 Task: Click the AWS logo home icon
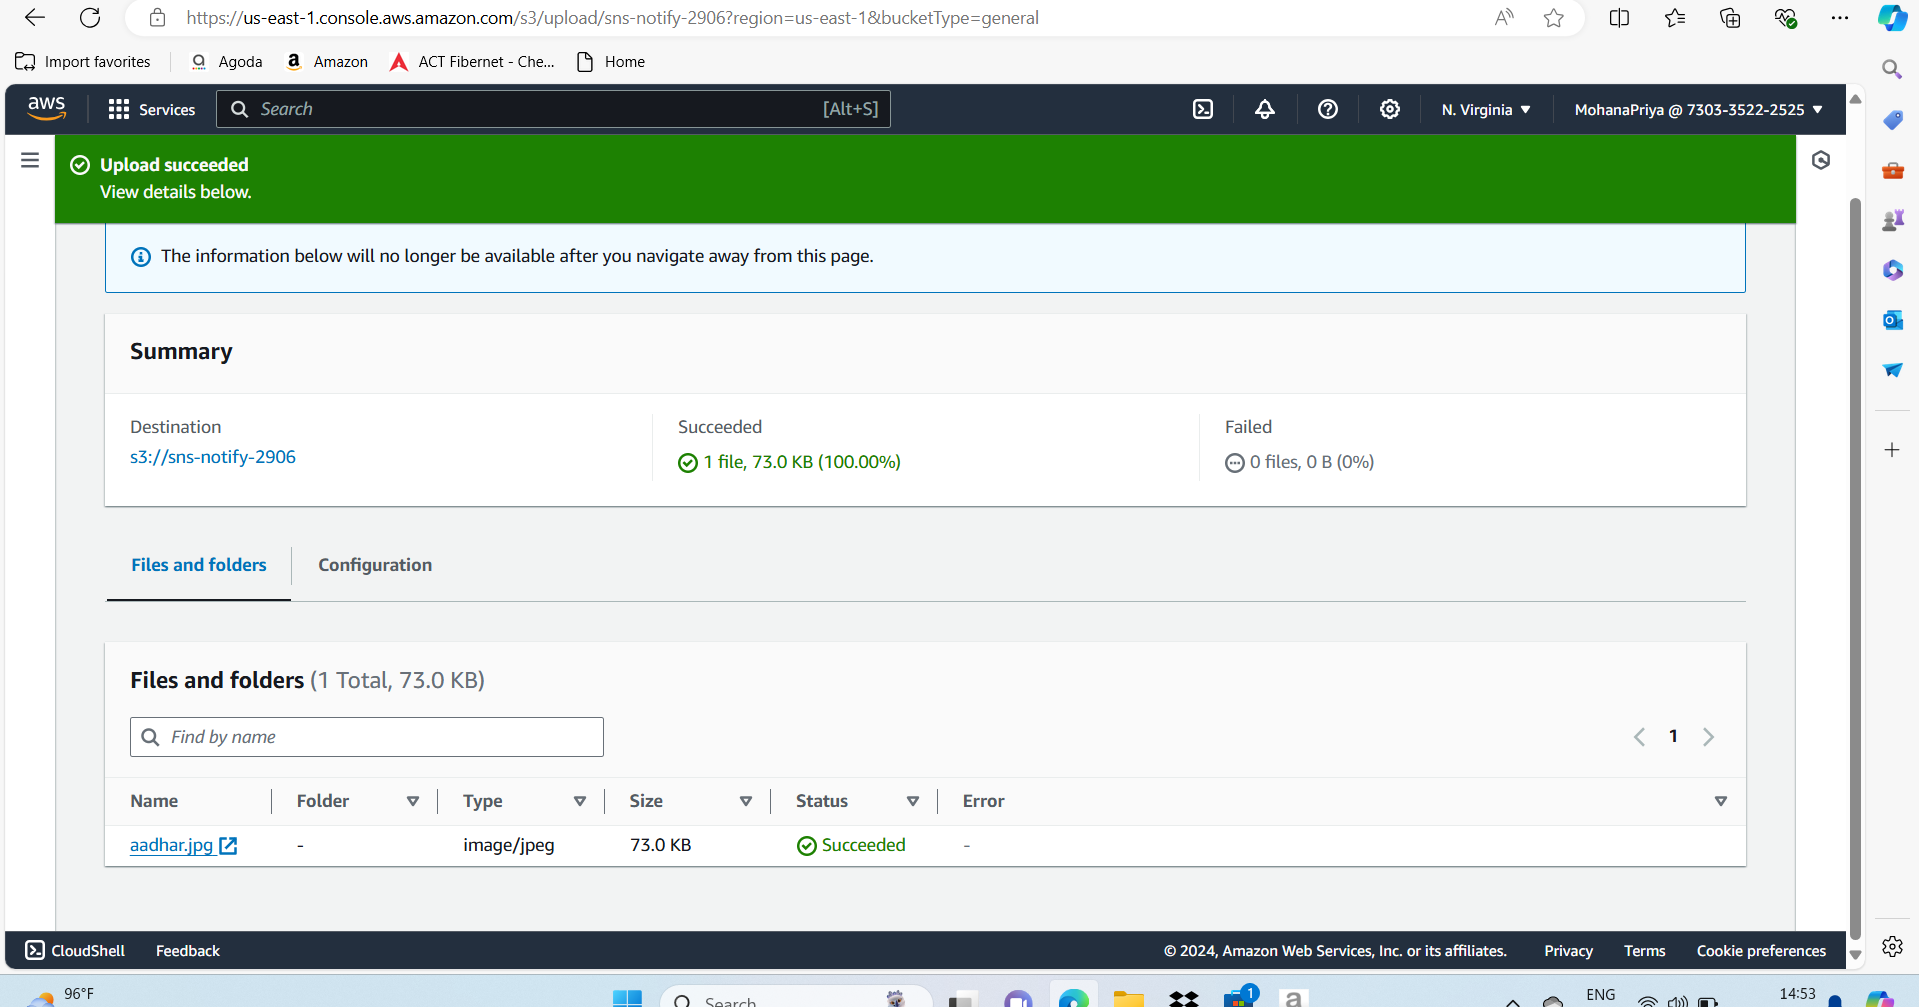46,108
